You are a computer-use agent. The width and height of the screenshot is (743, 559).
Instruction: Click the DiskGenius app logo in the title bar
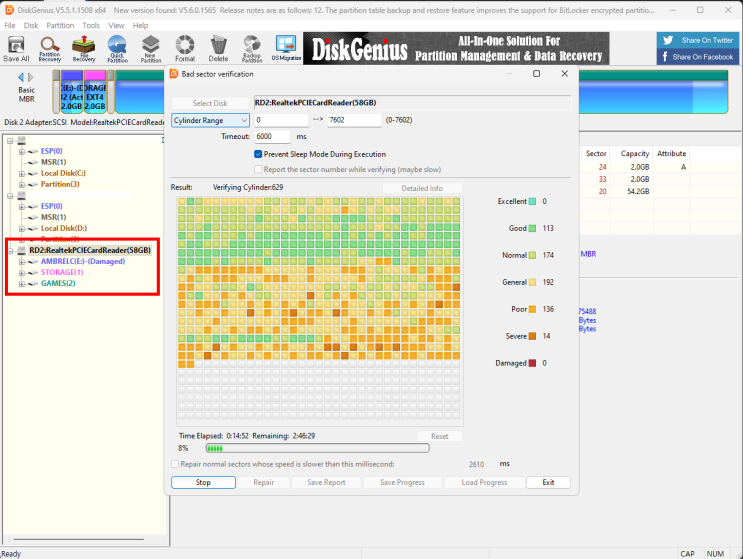tap(9, 10)
